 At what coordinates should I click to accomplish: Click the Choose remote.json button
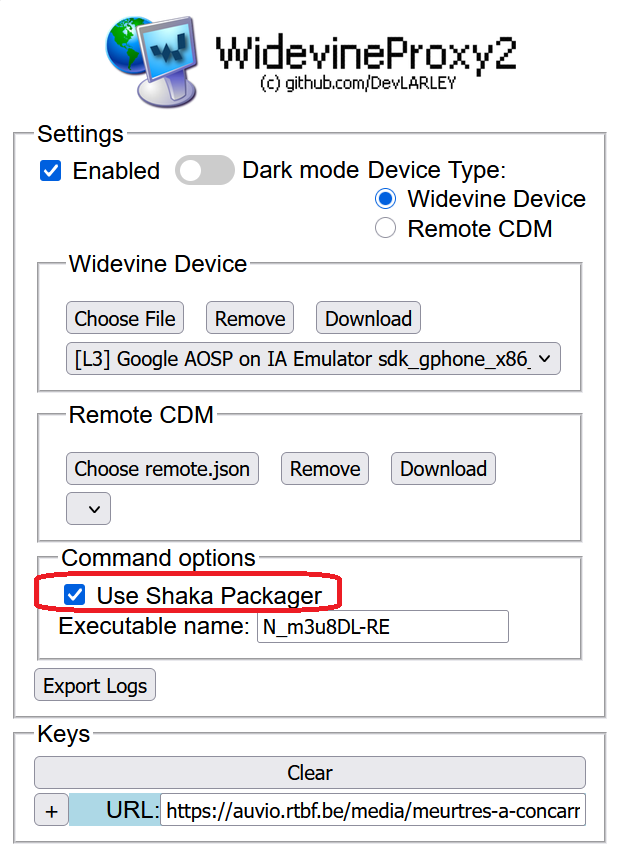[162, 469]
